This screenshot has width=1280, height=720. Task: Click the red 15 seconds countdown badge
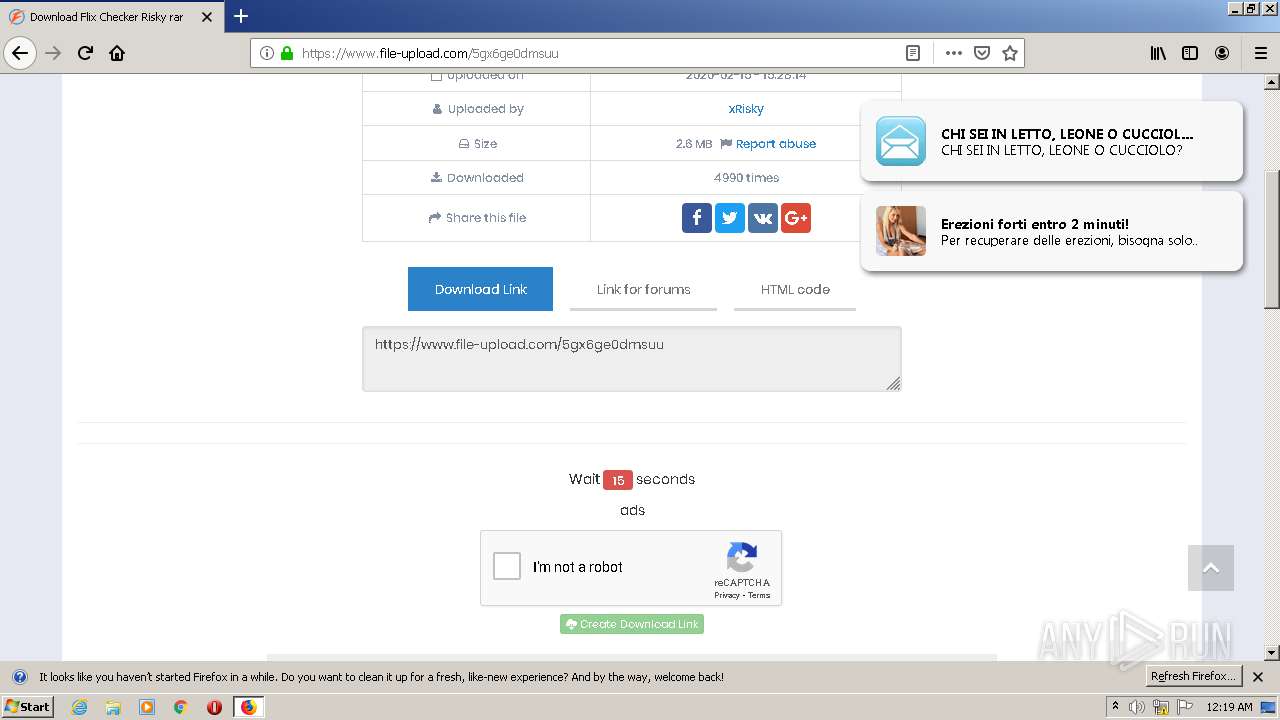(x=618, y=480)
